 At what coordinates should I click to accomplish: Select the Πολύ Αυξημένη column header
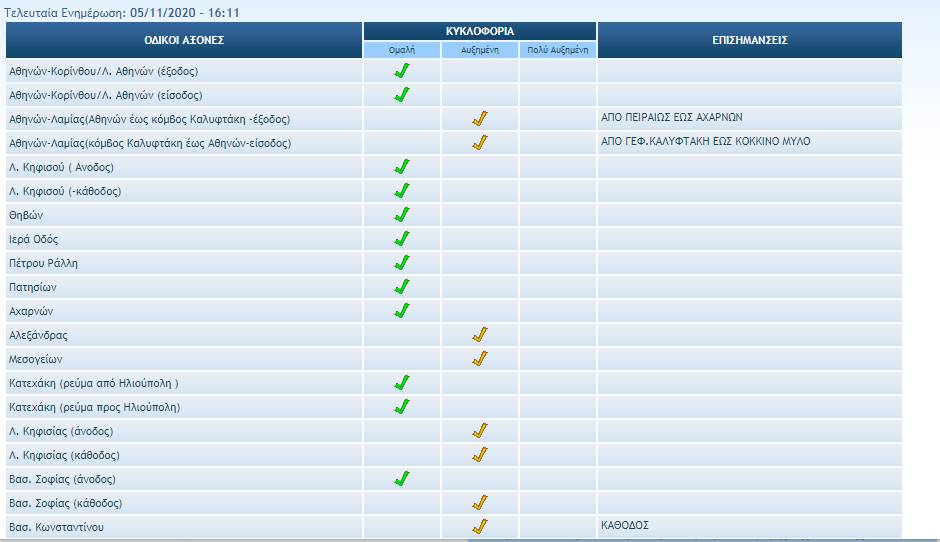pos(558,50)
